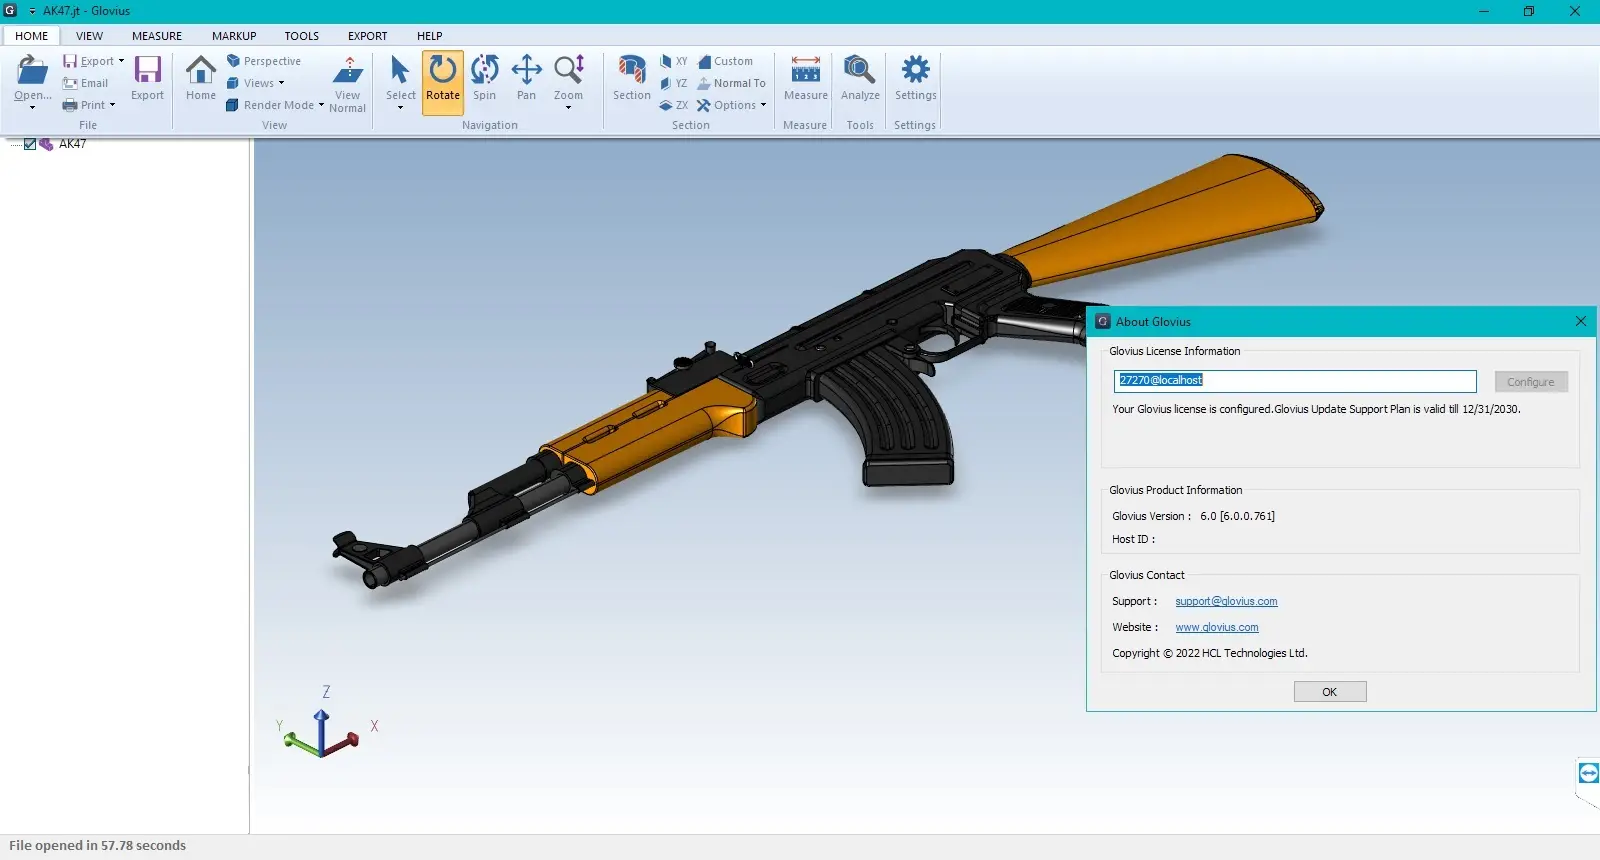Click the Glovius Version 6.0 text

tap(1193, 516)
